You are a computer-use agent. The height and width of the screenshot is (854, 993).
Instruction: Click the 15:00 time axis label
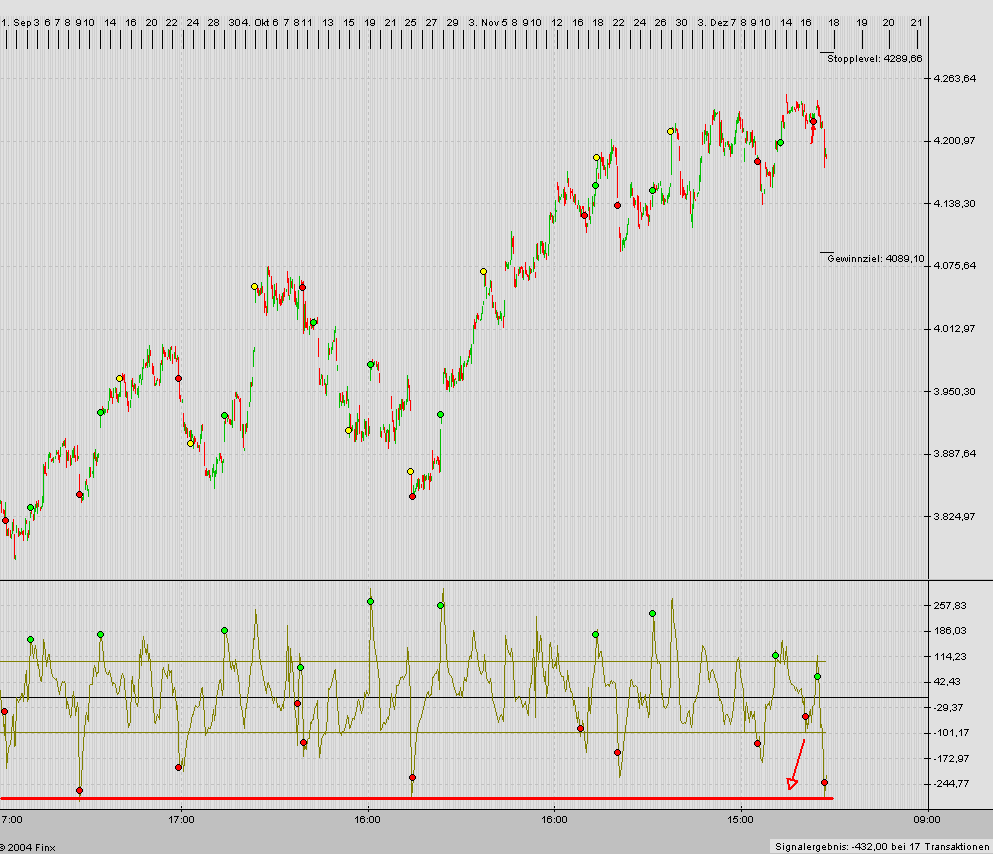[740, 820]
